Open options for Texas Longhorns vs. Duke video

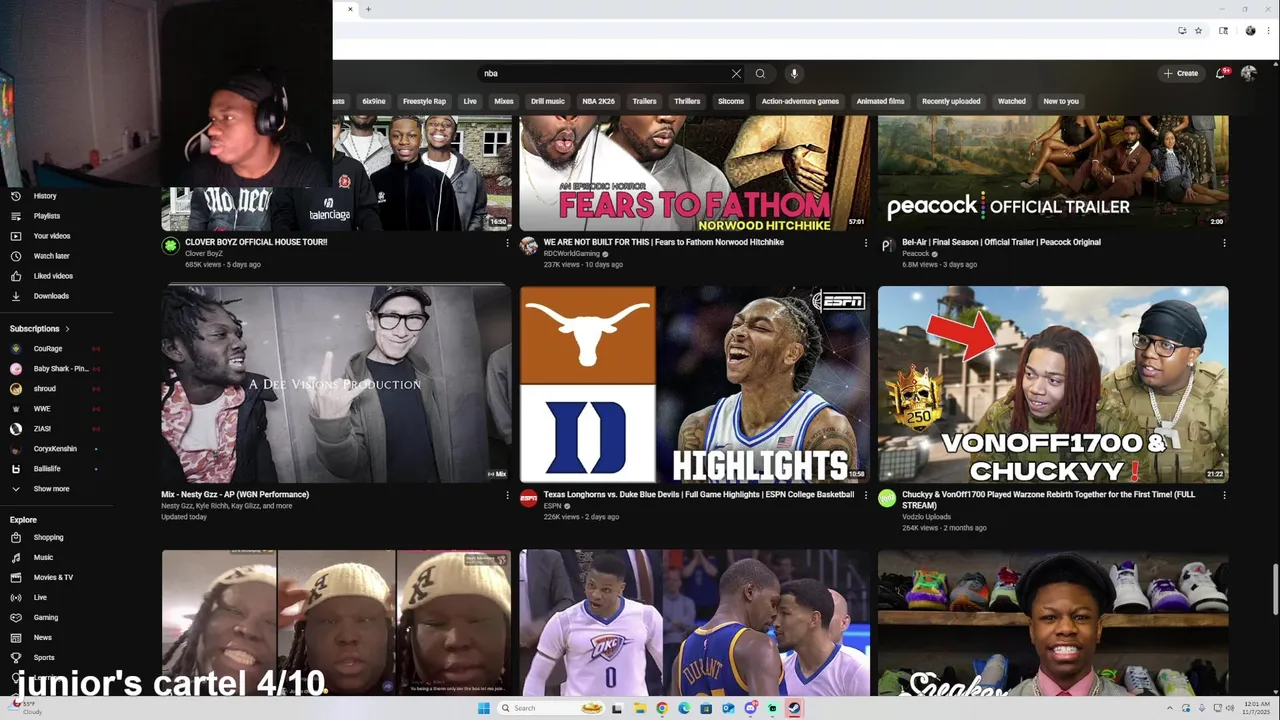(x=866, y=495)
